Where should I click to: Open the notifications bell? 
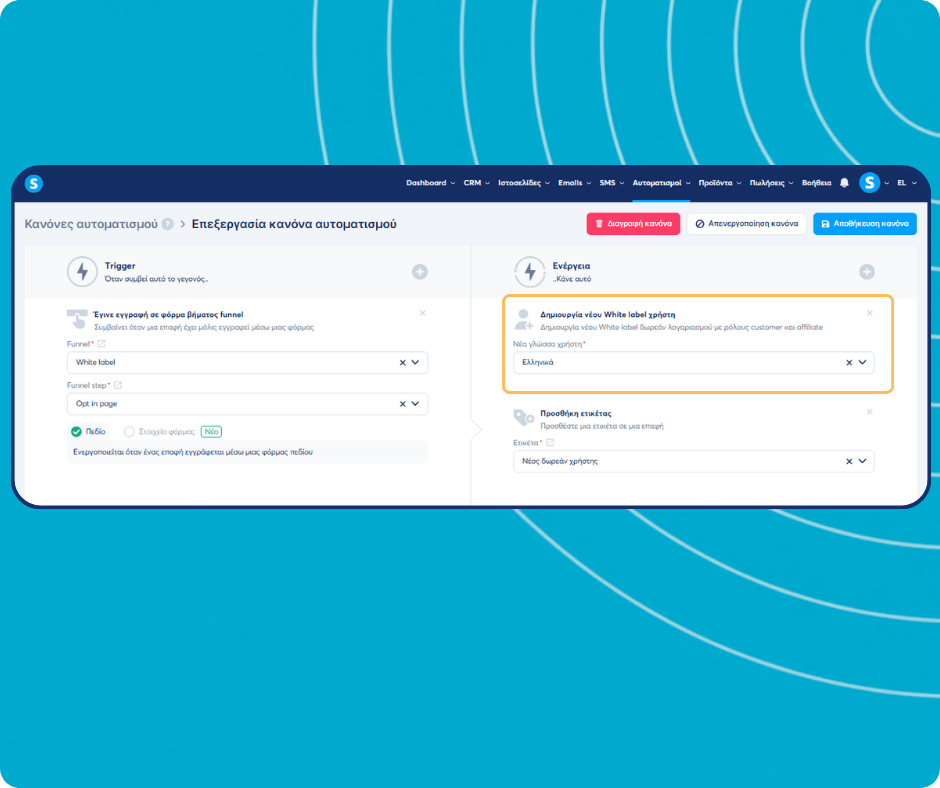844,183
